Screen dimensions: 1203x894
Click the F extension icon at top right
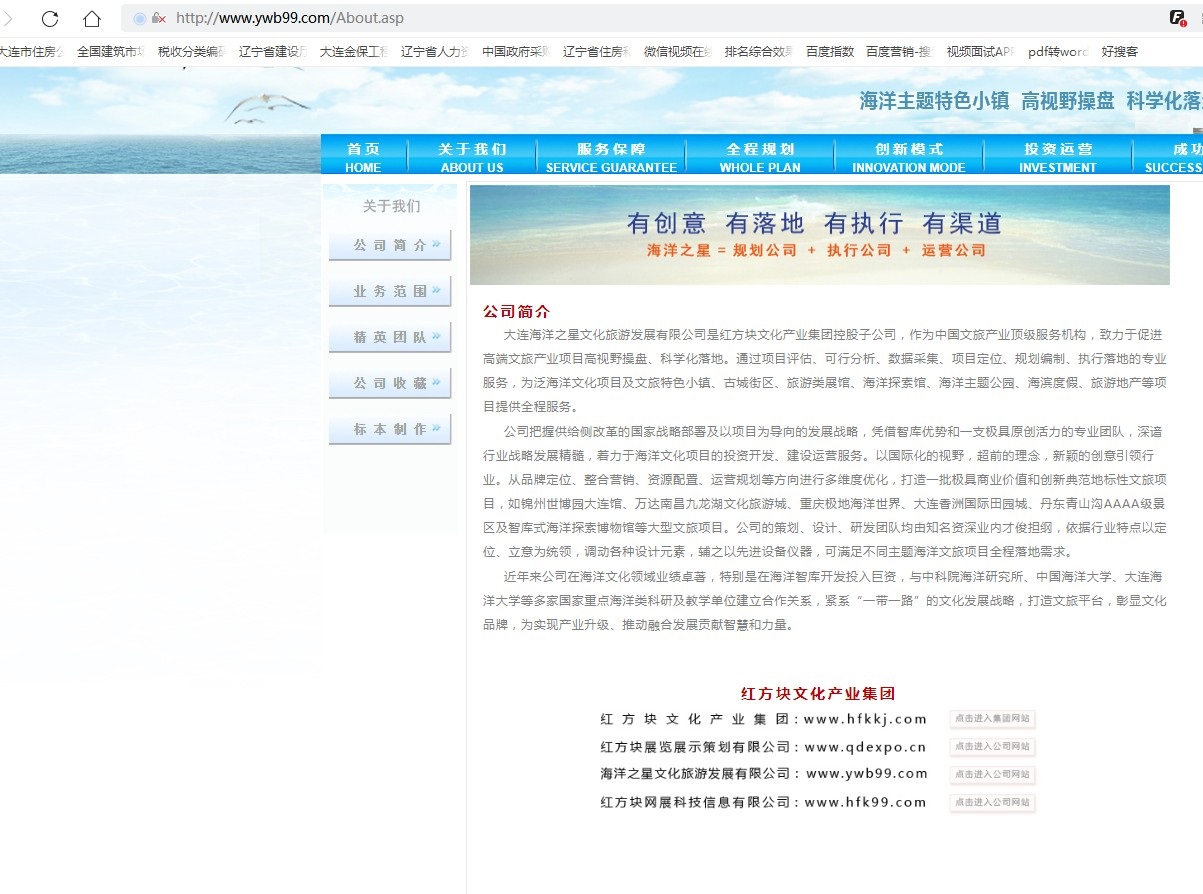1178,17
